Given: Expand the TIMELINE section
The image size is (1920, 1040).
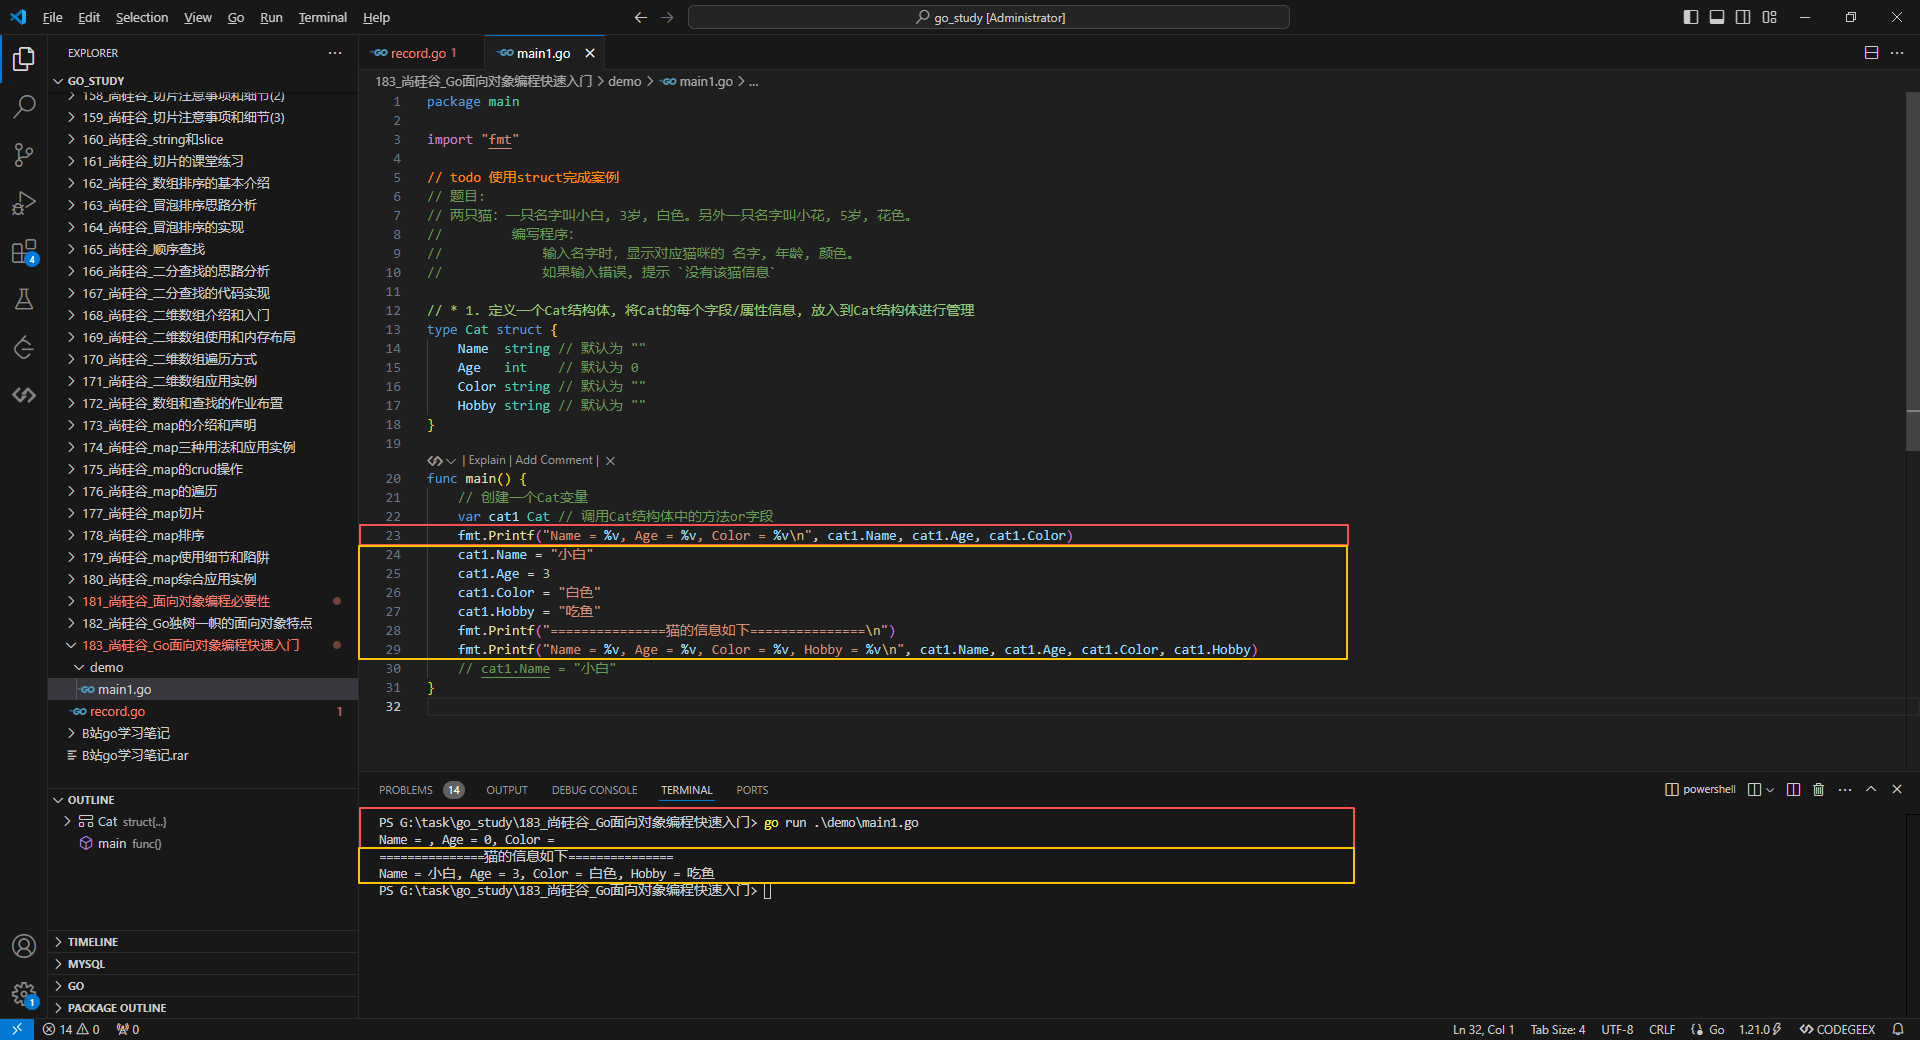Looking at the screenshot, I should (x=93, y=942).
